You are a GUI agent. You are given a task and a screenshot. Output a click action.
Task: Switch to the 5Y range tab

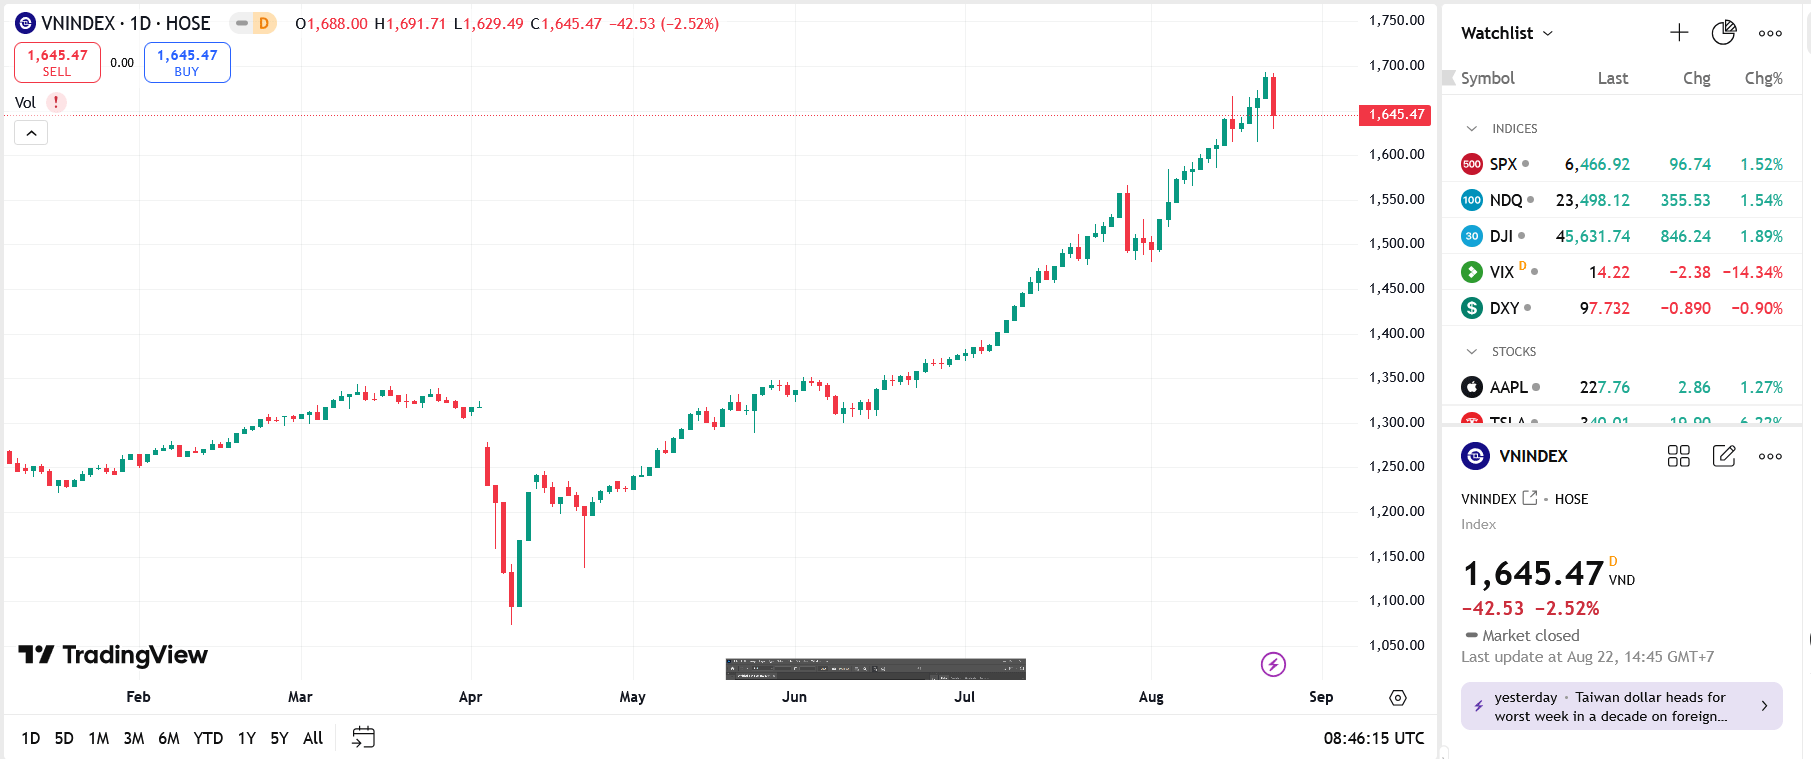tap(279, 737)
